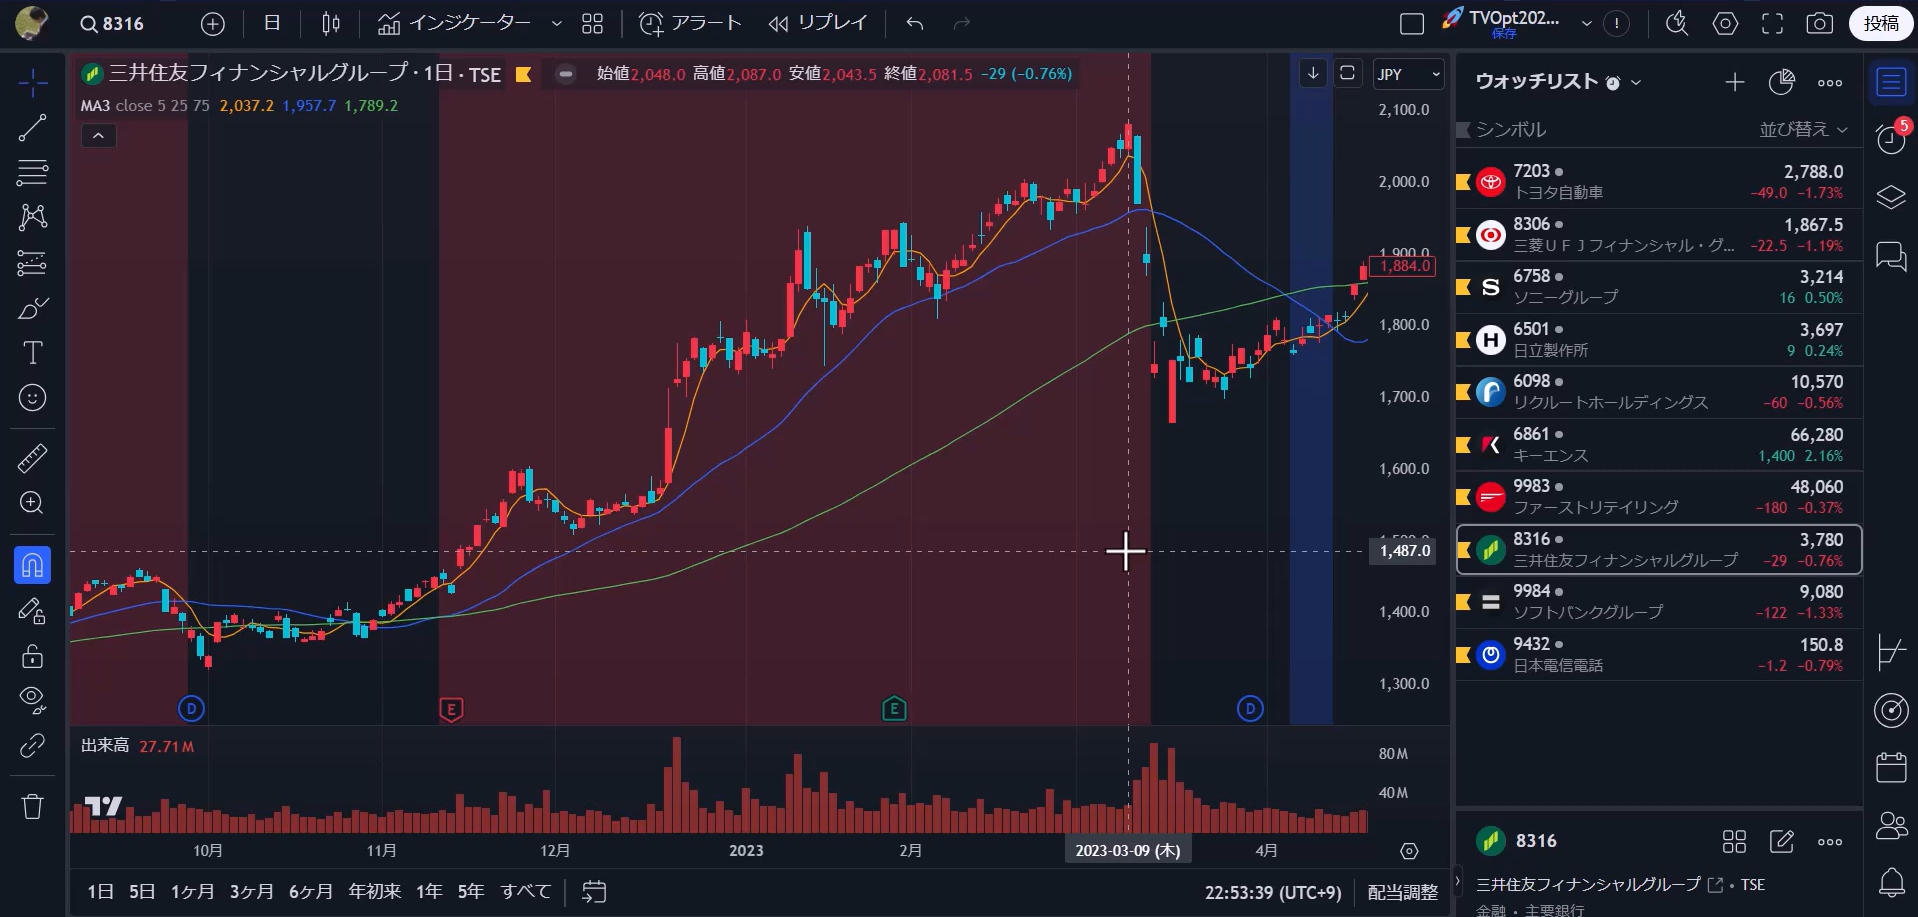Open the link drawings tool

click(32, 746)
